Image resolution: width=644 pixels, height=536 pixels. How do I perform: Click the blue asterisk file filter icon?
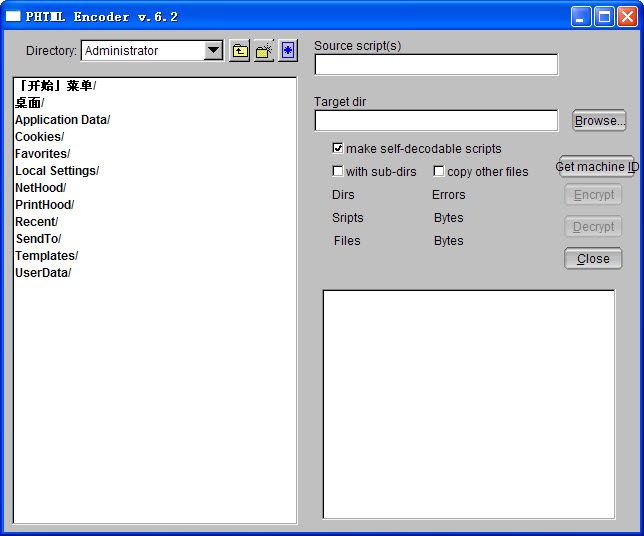[288, 51]
